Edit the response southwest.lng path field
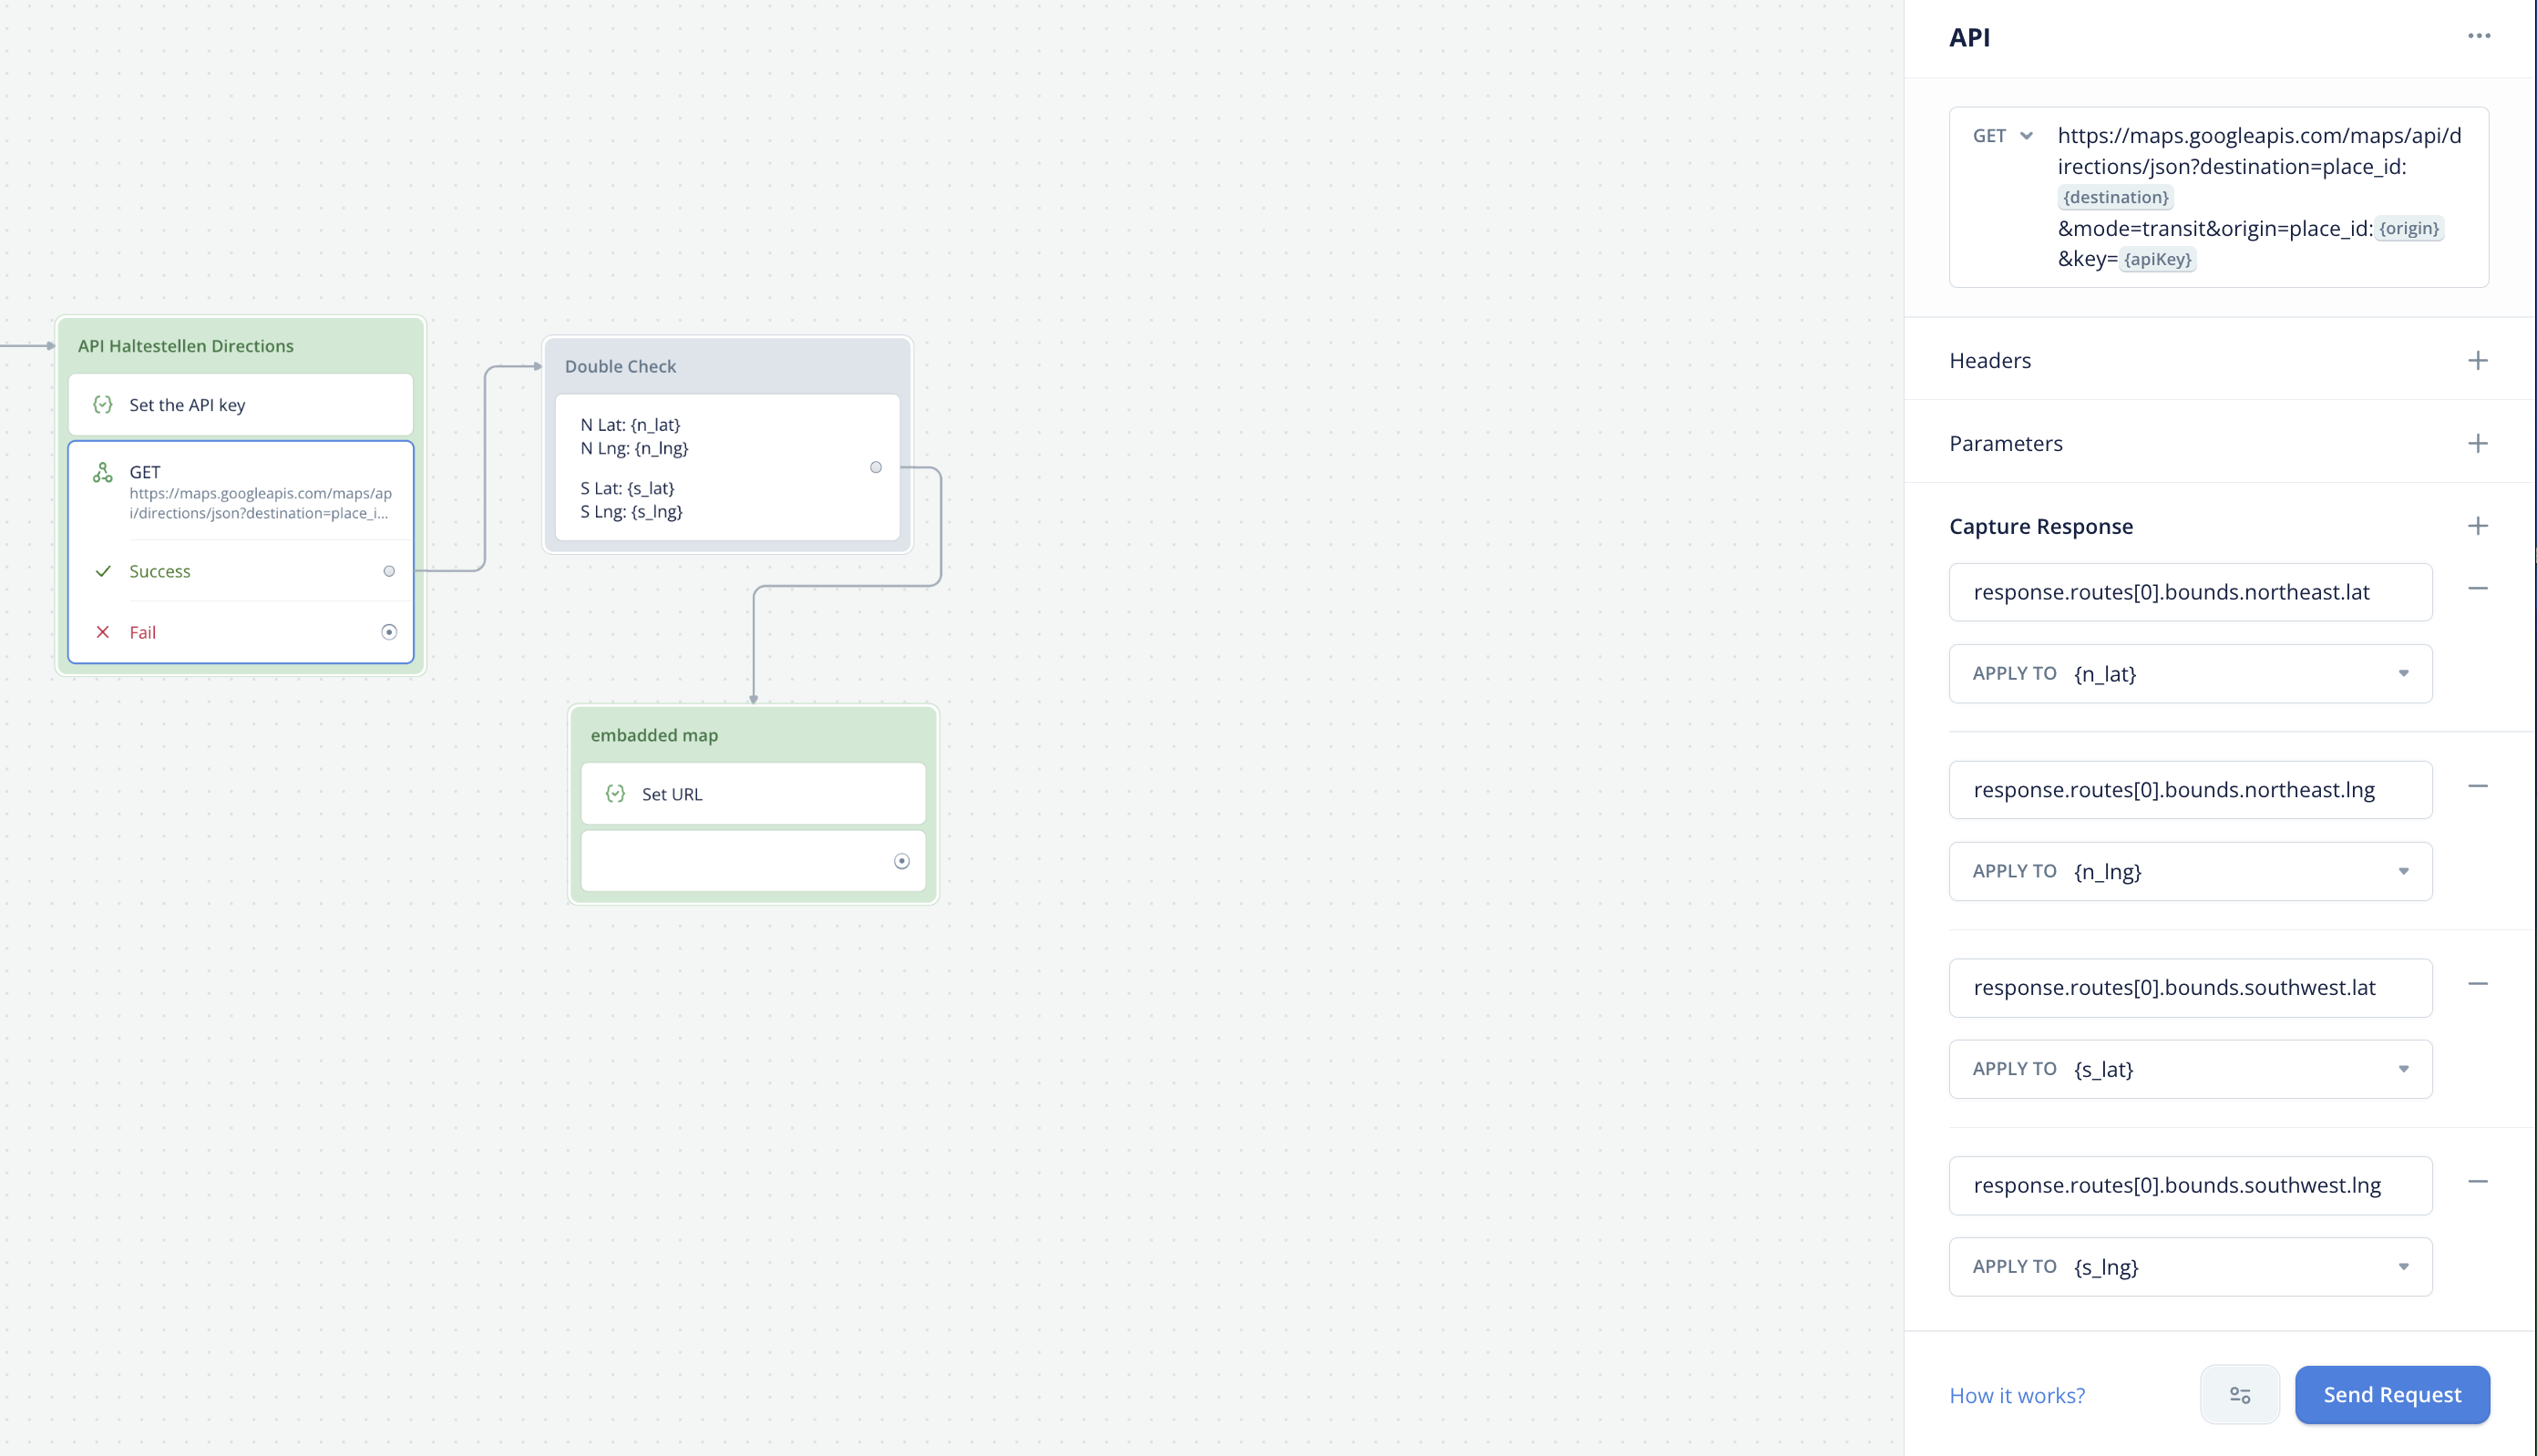 (x=2190, y=1185)
